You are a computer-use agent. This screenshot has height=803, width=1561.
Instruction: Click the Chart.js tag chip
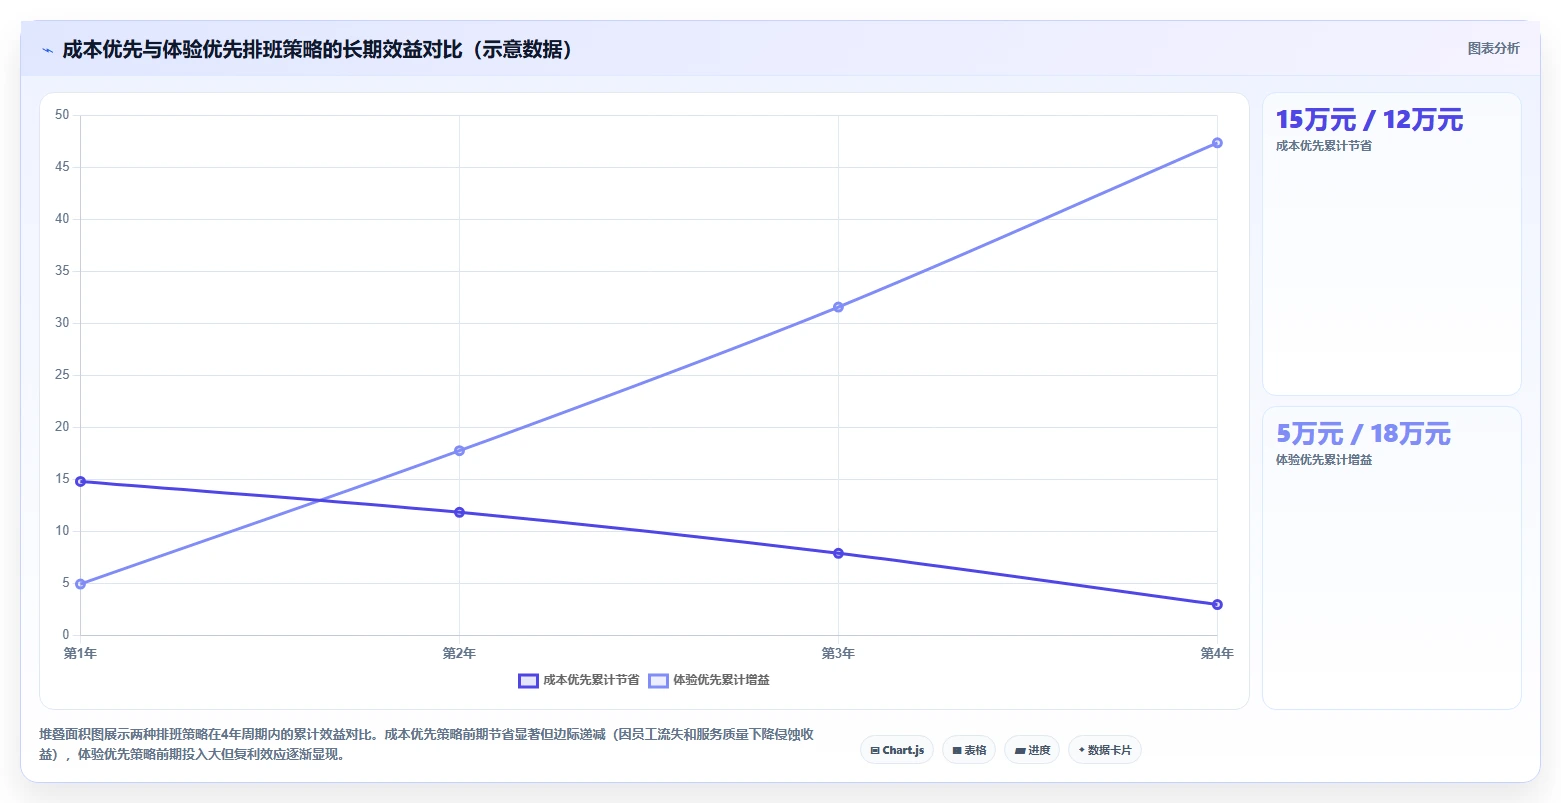point(897,750)
